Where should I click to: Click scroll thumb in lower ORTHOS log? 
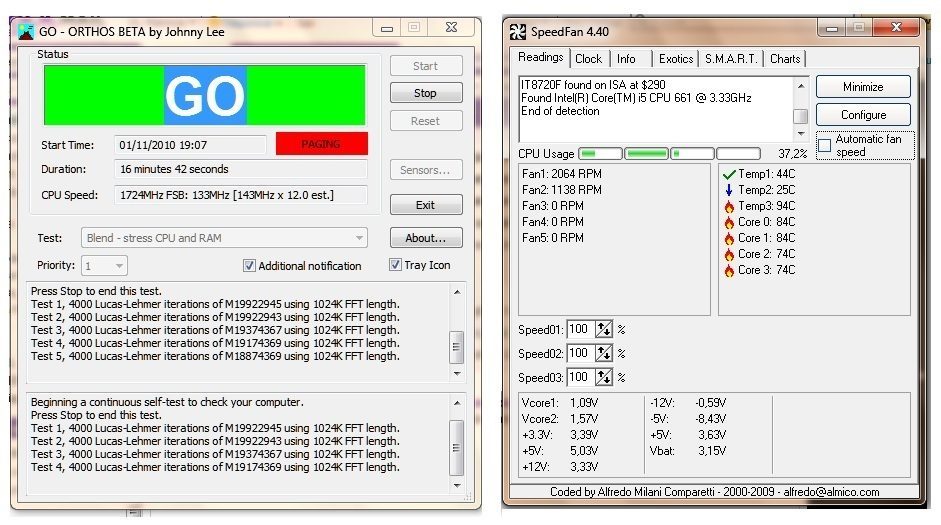point(457,448)
